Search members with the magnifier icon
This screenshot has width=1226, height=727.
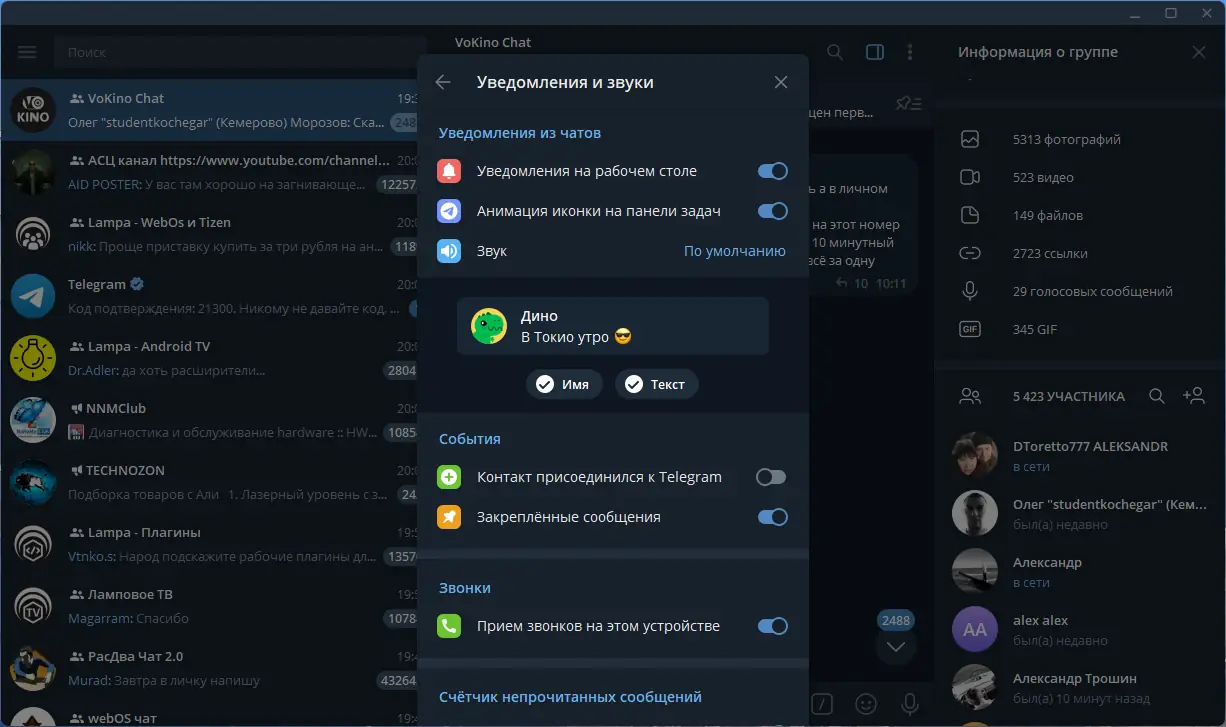[x=1157, y=396]
